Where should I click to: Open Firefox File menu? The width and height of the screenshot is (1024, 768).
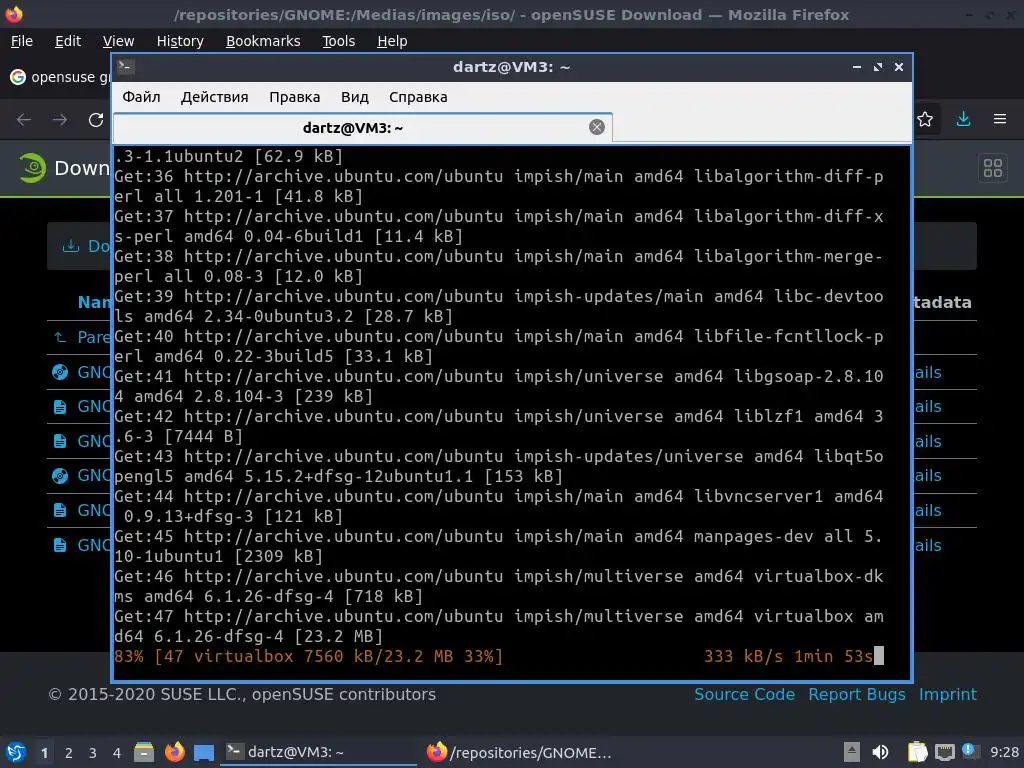pyautogui.click(x=22, y=41)
